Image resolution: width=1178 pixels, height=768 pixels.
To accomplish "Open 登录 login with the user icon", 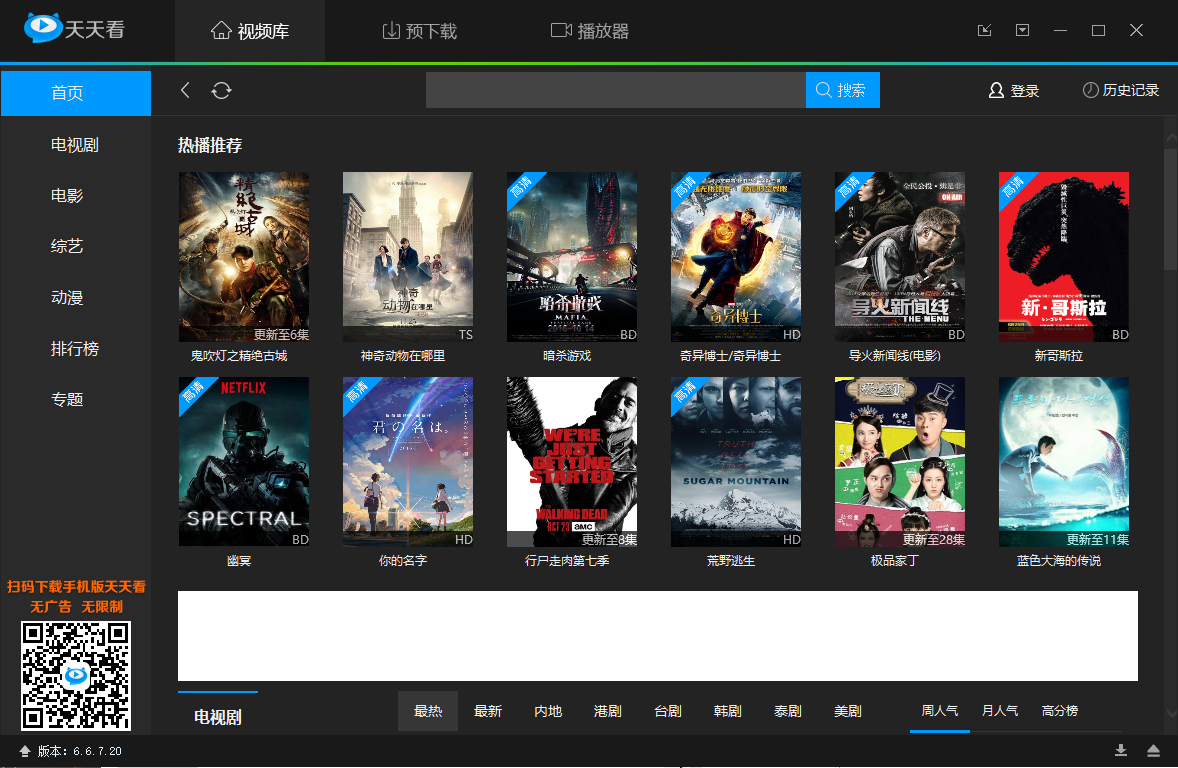I will [1013, 91].
